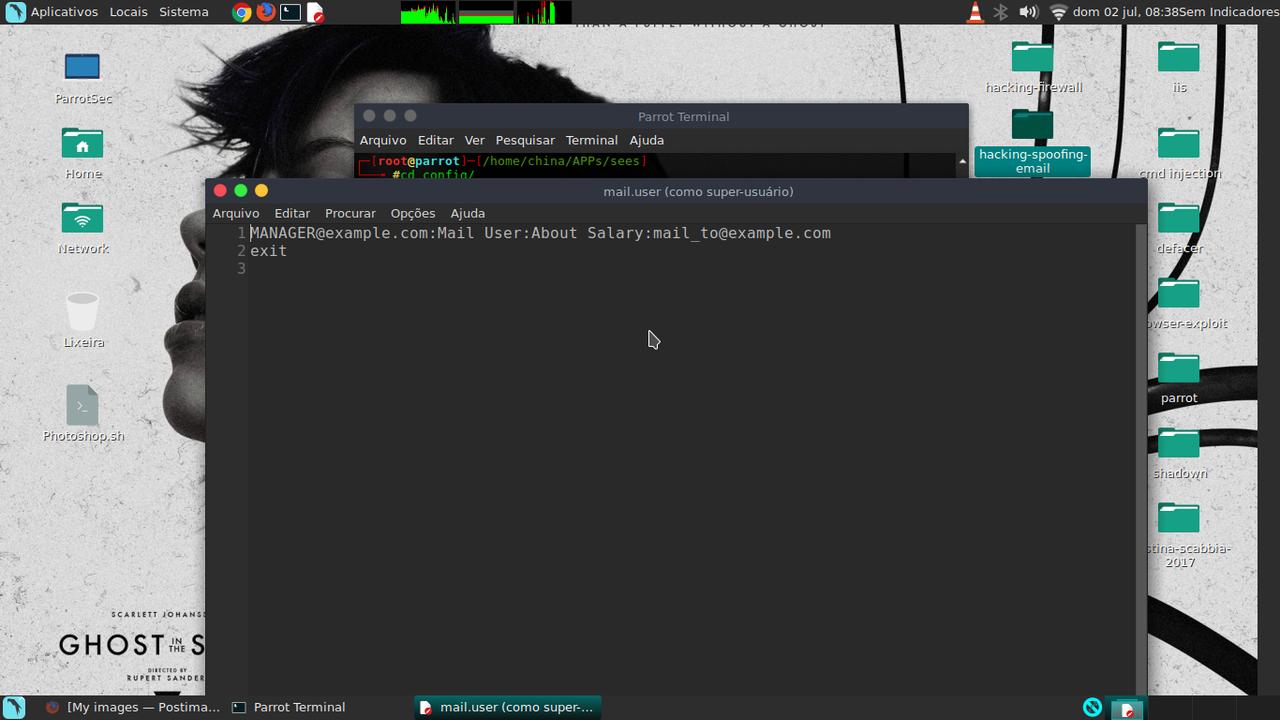Open Ver menu in Parrot Terminal

click(x=474, y=140)
